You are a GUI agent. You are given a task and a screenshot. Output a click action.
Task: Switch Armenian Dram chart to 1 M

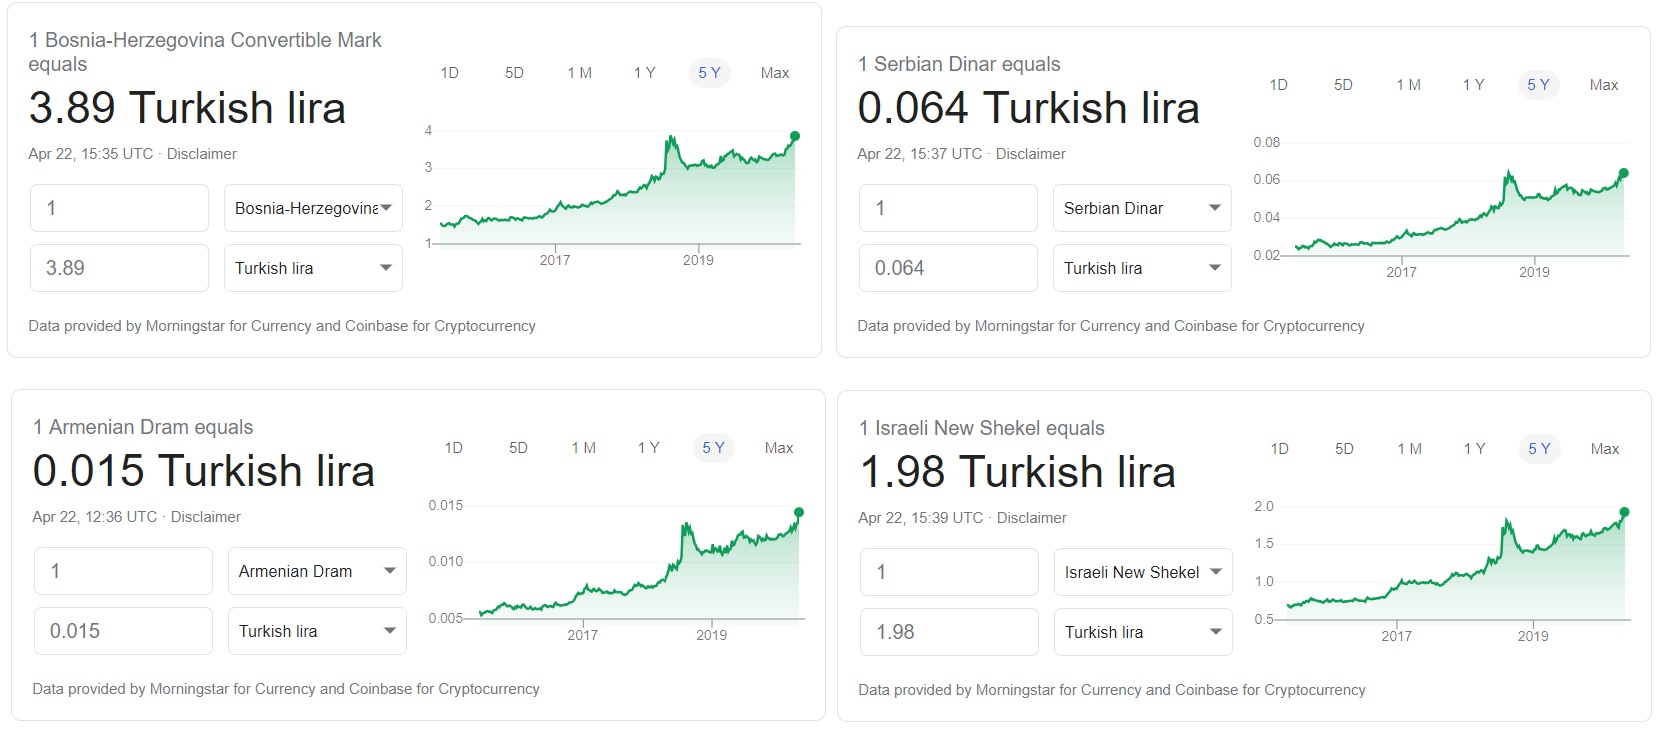click(584, 448)
